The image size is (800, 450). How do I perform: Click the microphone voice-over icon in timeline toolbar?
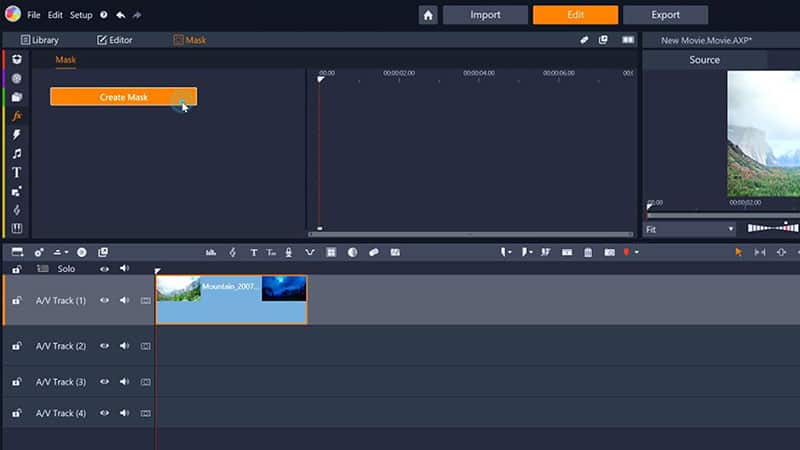[x=289, y=253]
